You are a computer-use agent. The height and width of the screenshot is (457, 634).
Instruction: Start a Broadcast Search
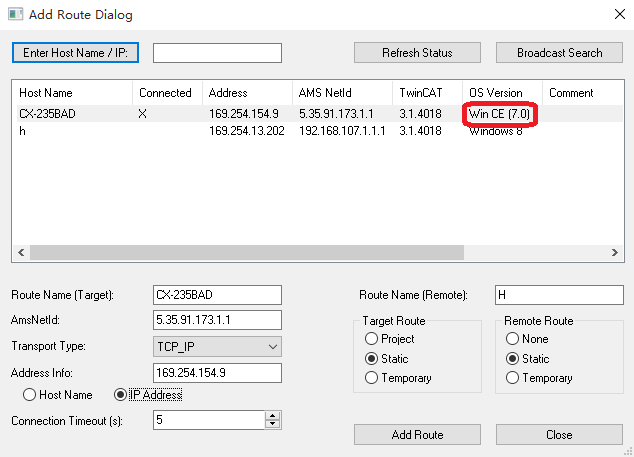click(559, 52)
